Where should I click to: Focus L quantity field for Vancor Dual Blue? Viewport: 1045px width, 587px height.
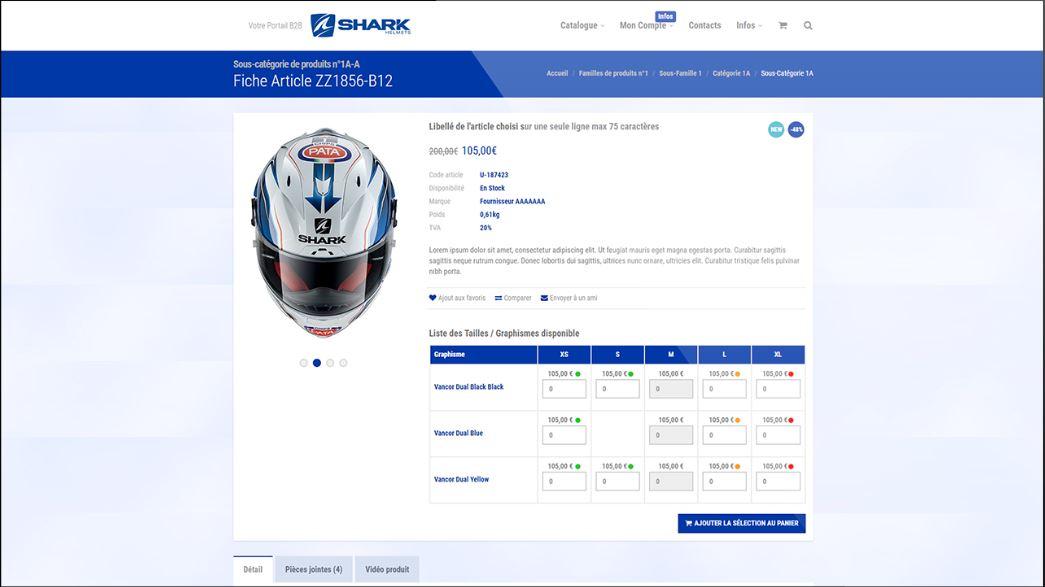(x=724, y=435)
